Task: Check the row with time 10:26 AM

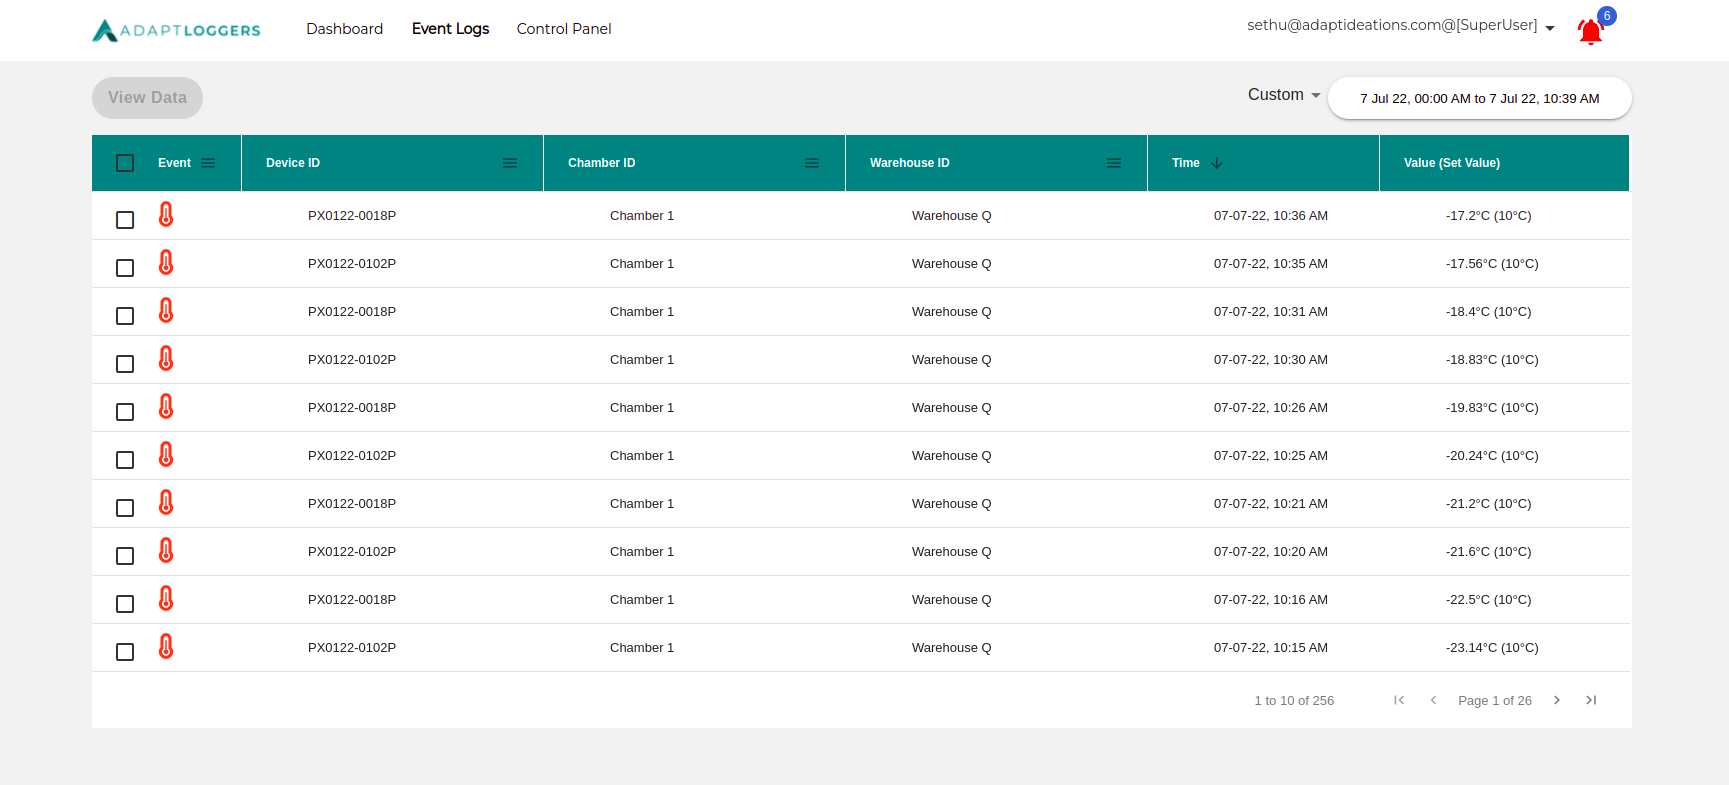Action: 125,412
